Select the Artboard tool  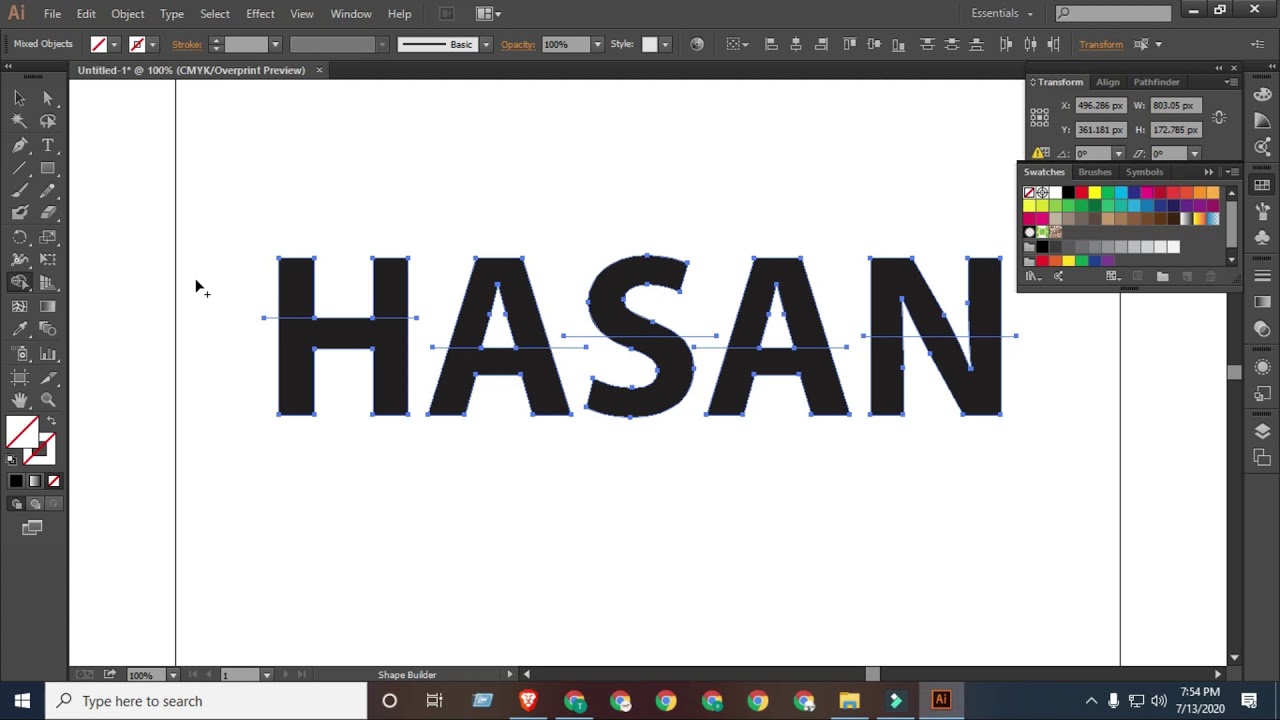click(19, 377)
